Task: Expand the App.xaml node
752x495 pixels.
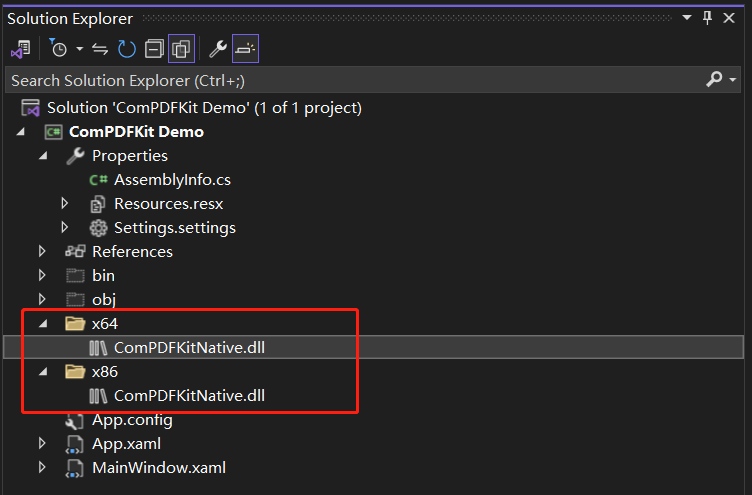Action: 42,443
